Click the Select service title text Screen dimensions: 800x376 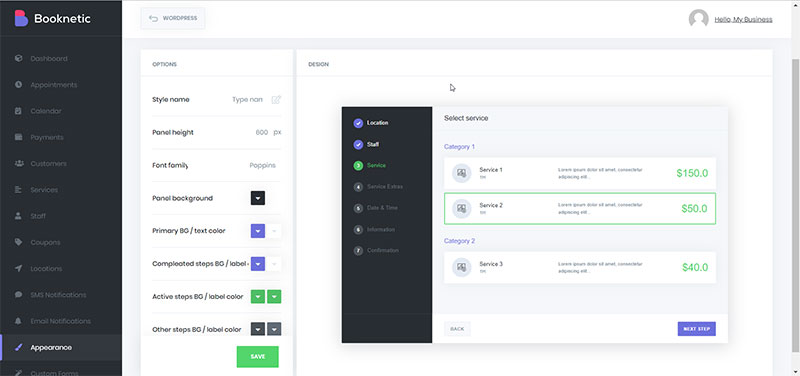[466, 118]
